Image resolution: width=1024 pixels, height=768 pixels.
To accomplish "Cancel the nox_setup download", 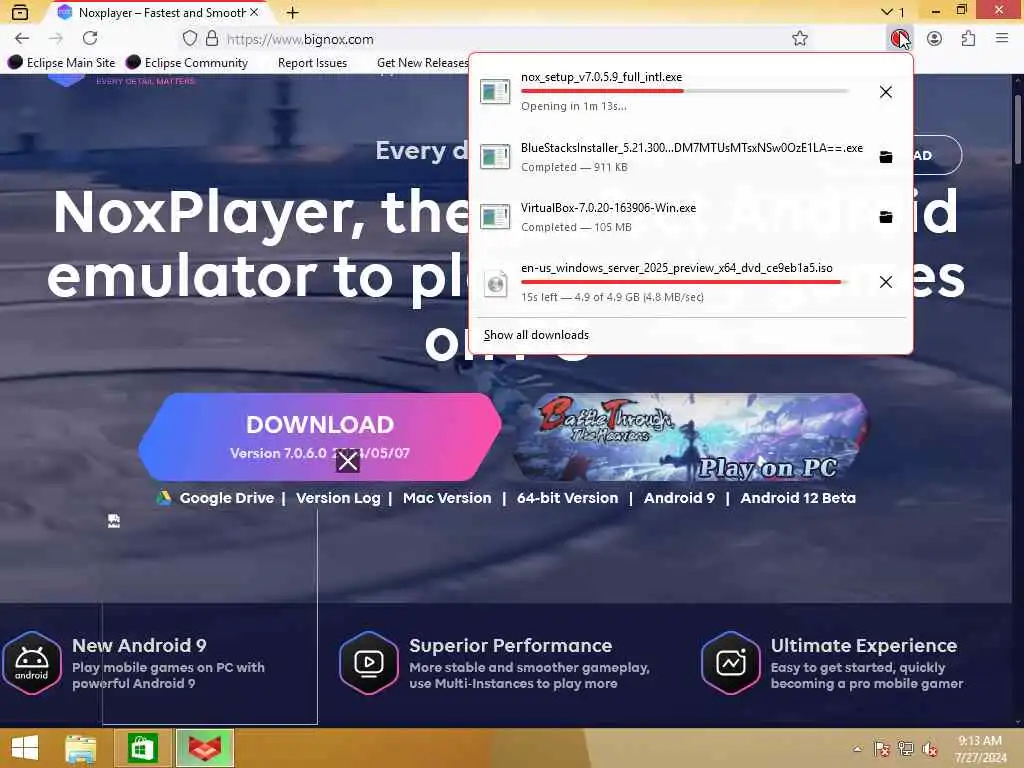I will tap(886, 92).
